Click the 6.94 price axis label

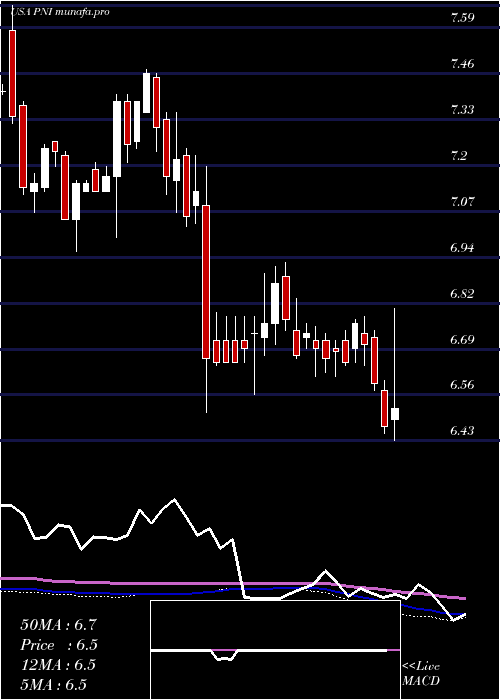point(462,248)
